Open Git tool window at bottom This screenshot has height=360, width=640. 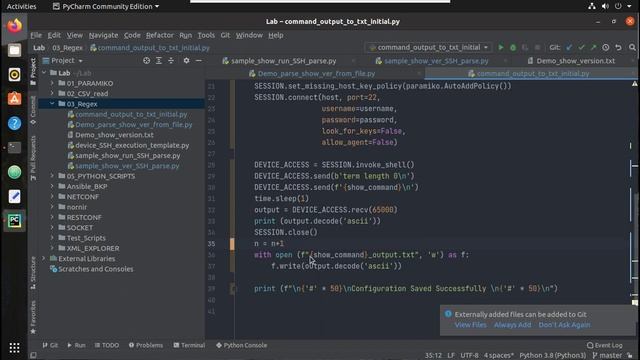click(x=50, y=345)
